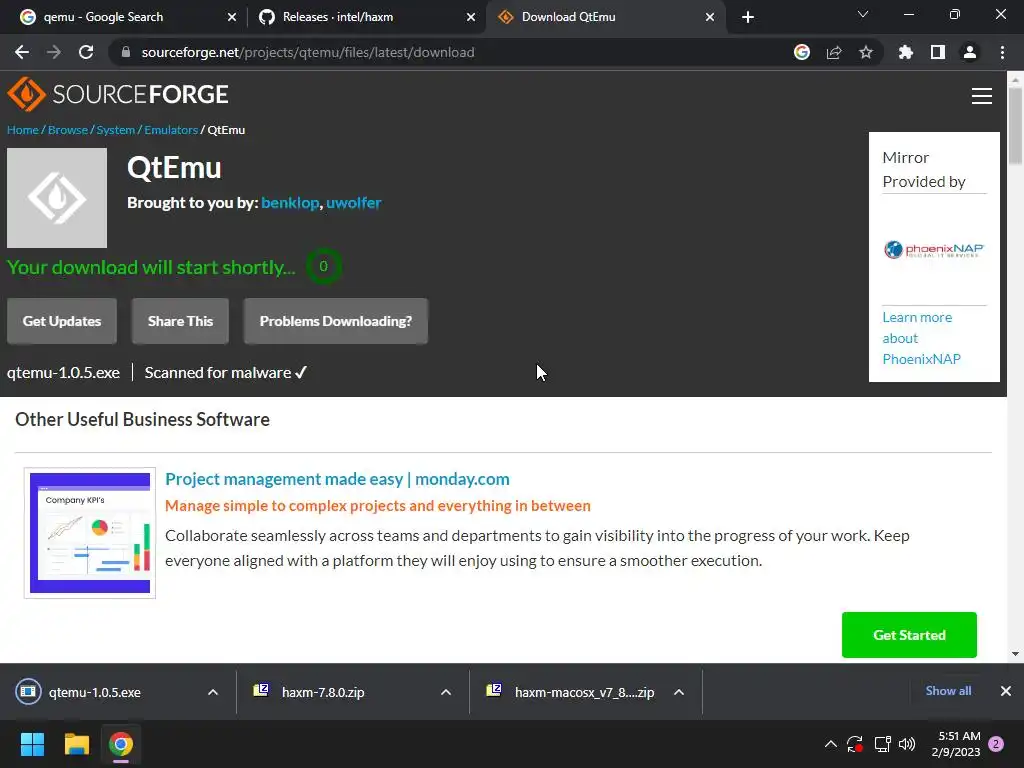Screen dimensions: 1024x768
Task: Show hidden system tray icons
Action: pos(831,744)
